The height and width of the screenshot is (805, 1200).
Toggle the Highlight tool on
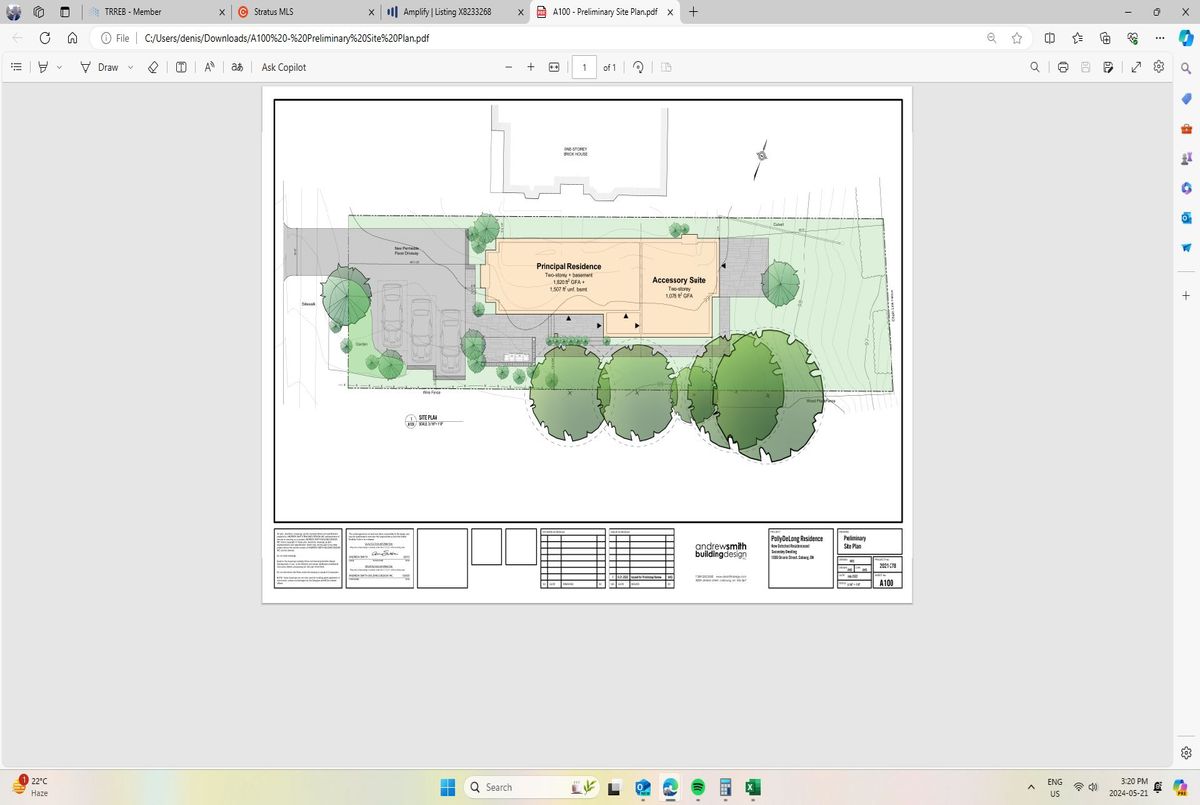[42, 67]
